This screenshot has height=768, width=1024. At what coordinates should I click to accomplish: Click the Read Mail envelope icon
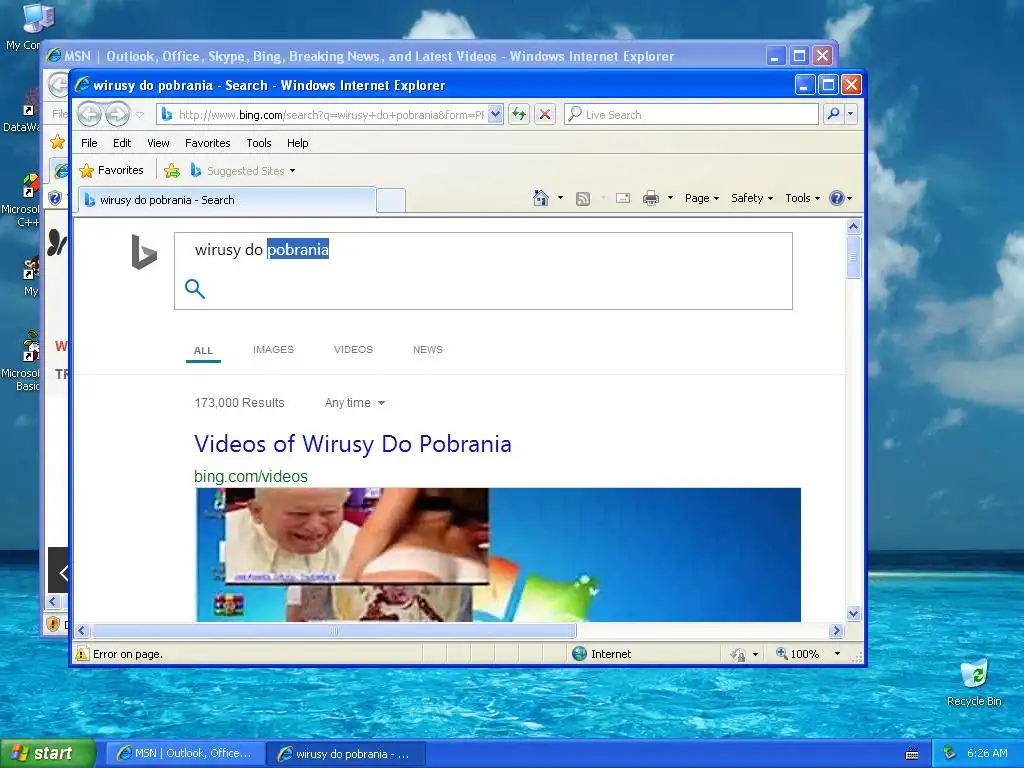pos(623,198)
